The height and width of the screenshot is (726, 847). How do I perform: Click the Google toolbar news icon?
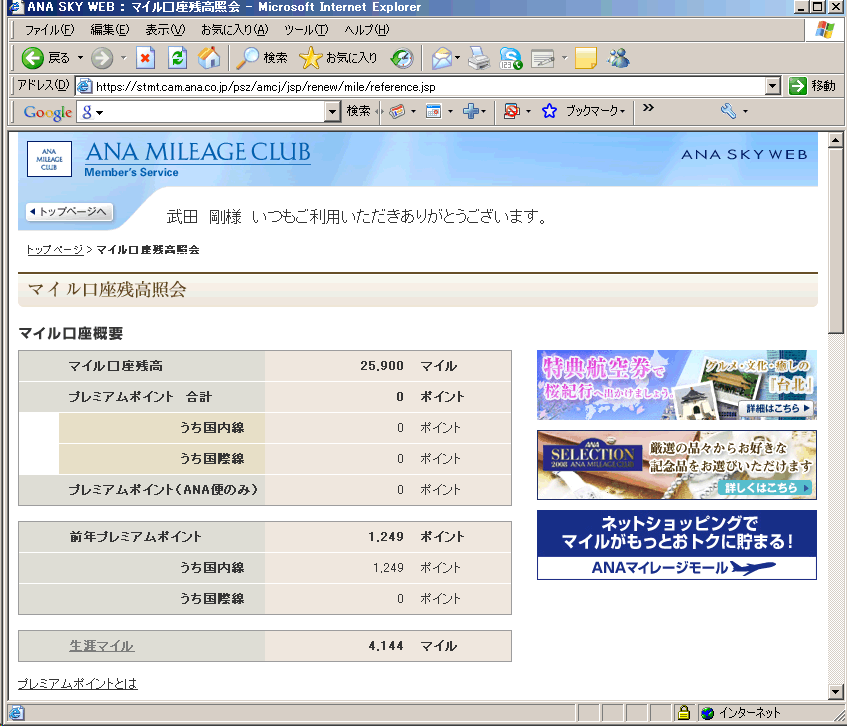[397, 111]
